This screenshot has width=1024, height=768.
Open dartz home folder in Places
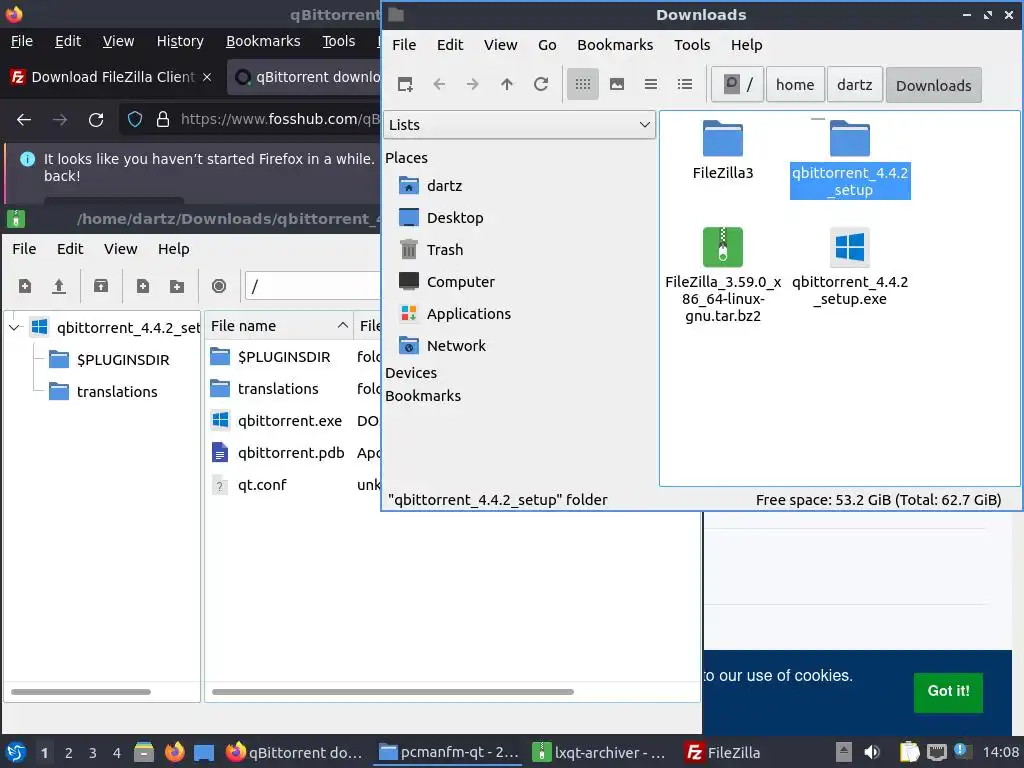coord(444,186)
